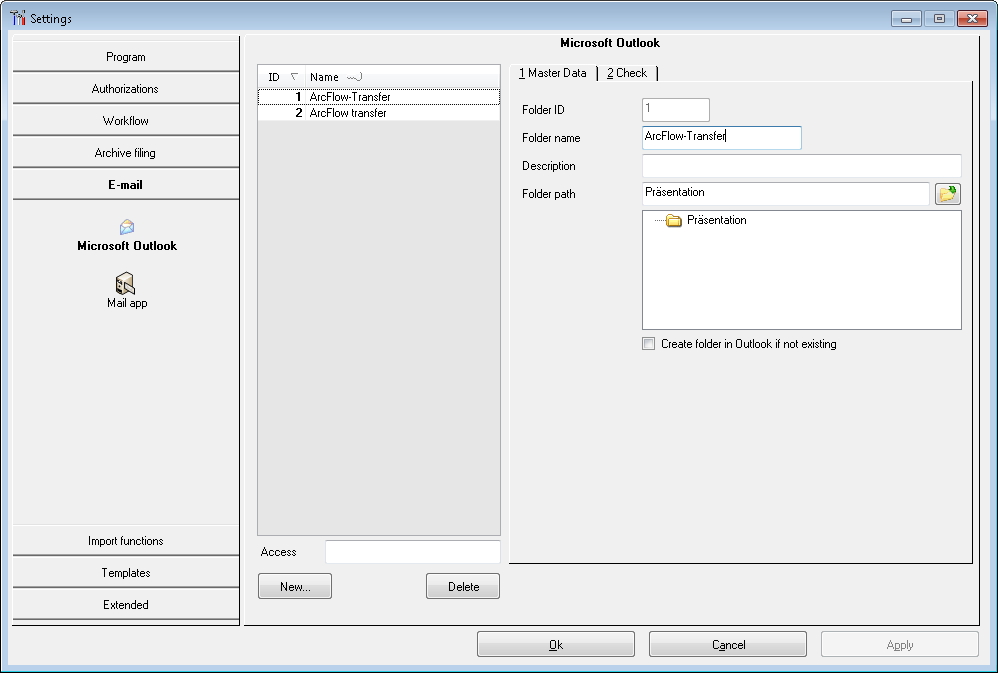Switch to the 1 Master Data tab
This screenshot has height=673, width=998.
[x=552, y=73]
